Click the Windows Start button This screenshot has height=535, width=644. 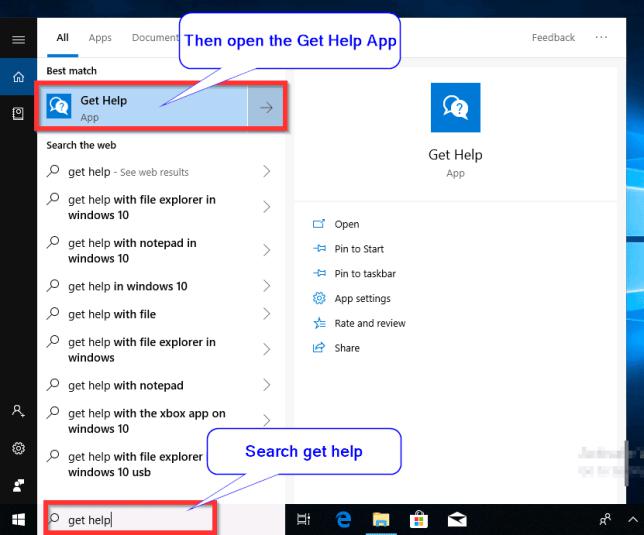(x=18, y=520)
